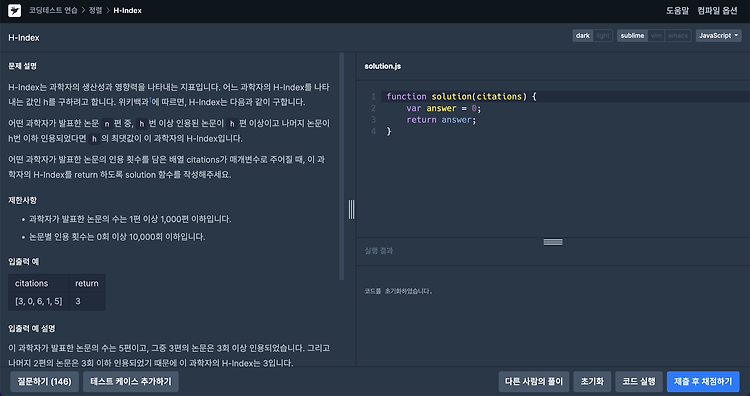750x396 pixels.
Task: Select the solution.js file tab
Action: point(383,66)
